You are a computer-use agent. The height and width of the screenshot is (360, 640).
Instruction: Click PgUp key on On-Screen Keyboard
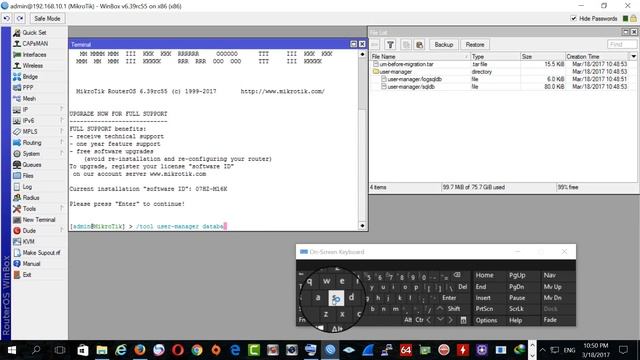[x=517, y=276]
